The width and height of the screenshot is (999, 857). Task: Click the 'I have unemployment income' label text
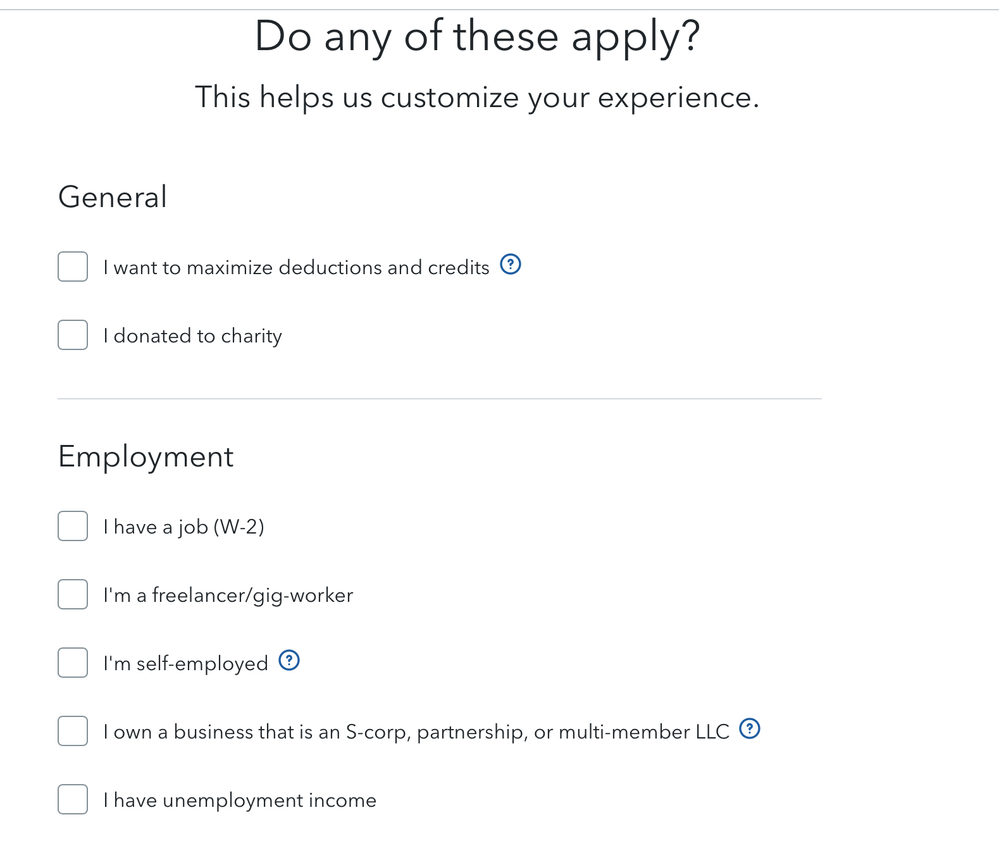240,800
